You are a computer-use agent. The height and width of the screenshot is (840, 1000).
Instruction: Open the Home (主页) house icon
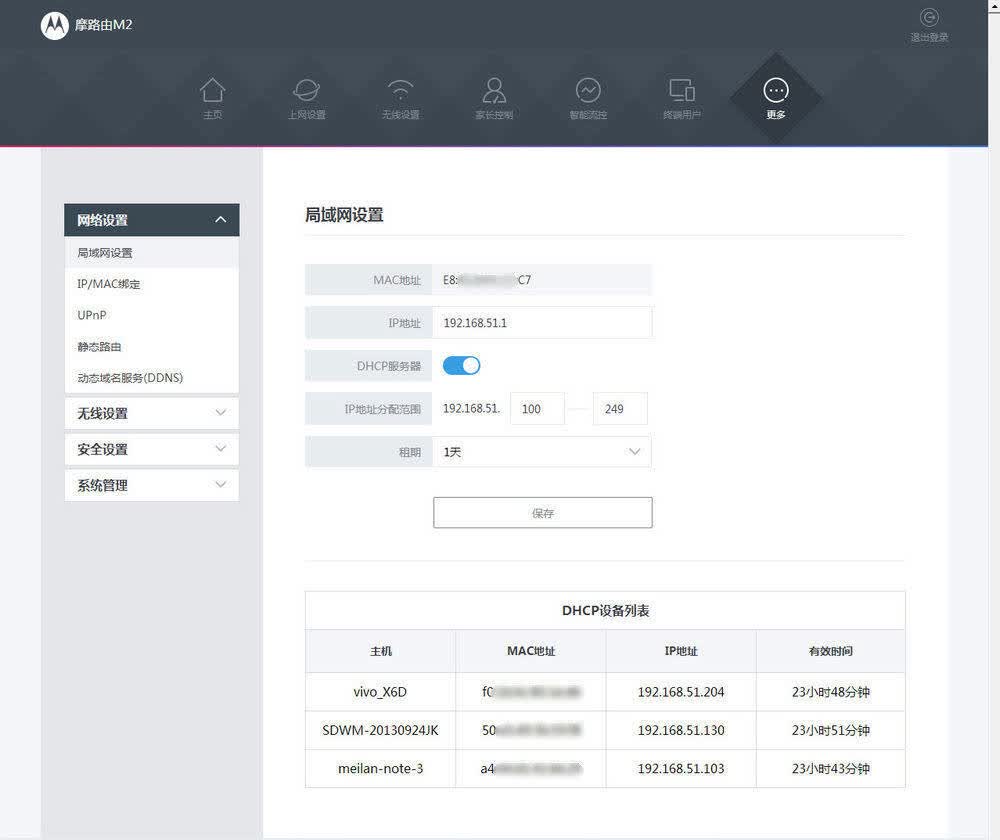click(x=212, y=91)
